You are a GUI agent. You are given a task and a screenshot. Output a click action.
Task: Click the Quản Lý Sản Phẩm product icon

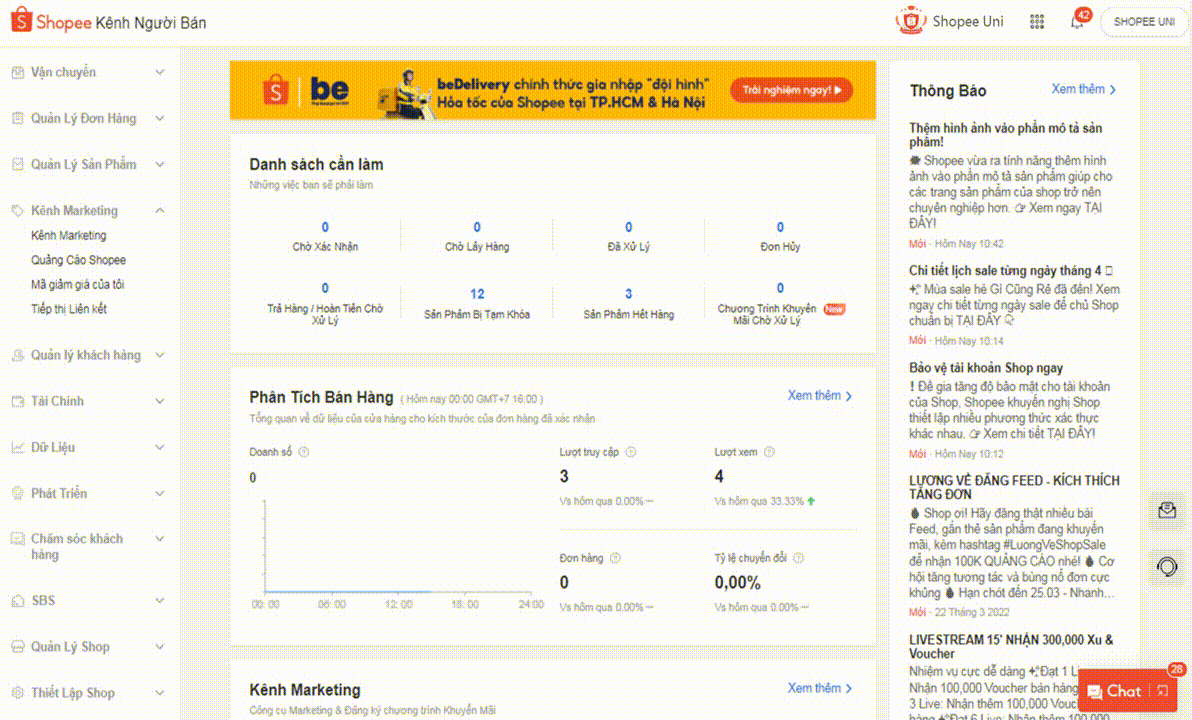coord(16,164)
